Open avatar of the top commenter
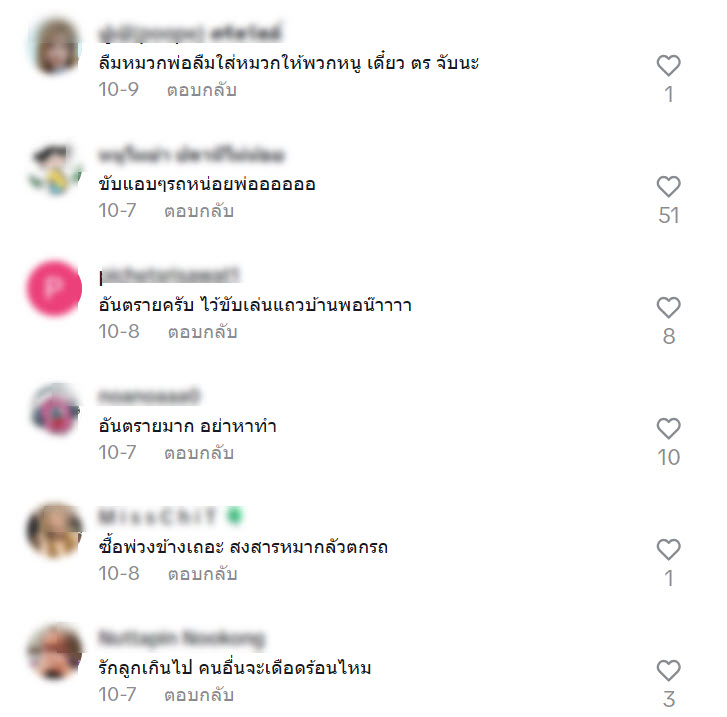 pos(55,46)
